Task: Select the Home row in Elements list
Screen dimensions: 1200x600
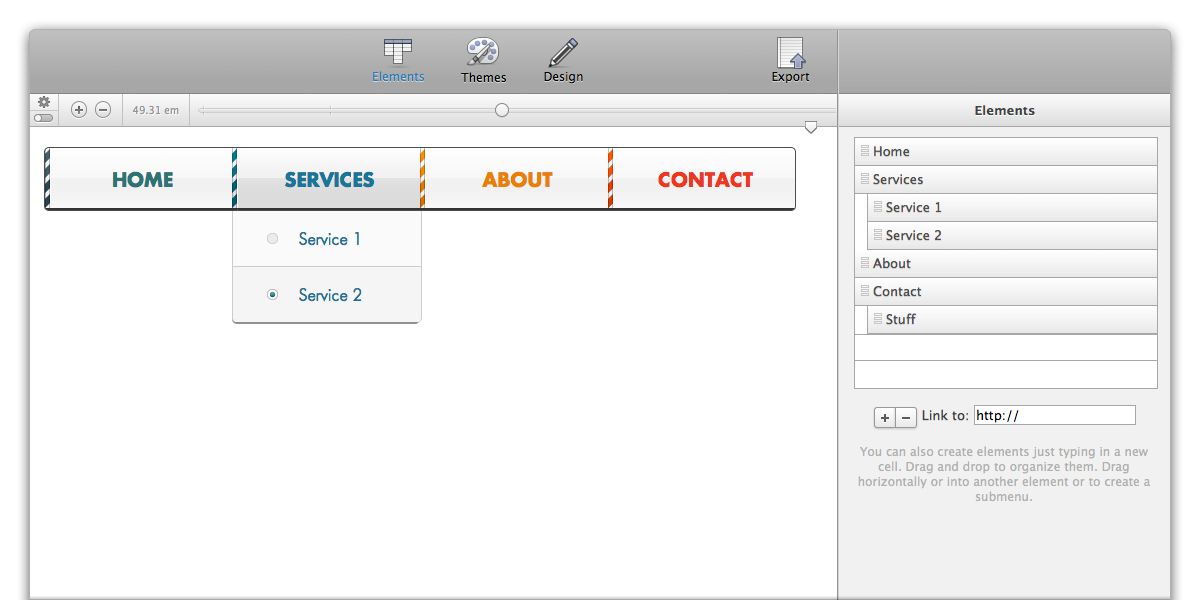Action: (x=1006, y=152)
